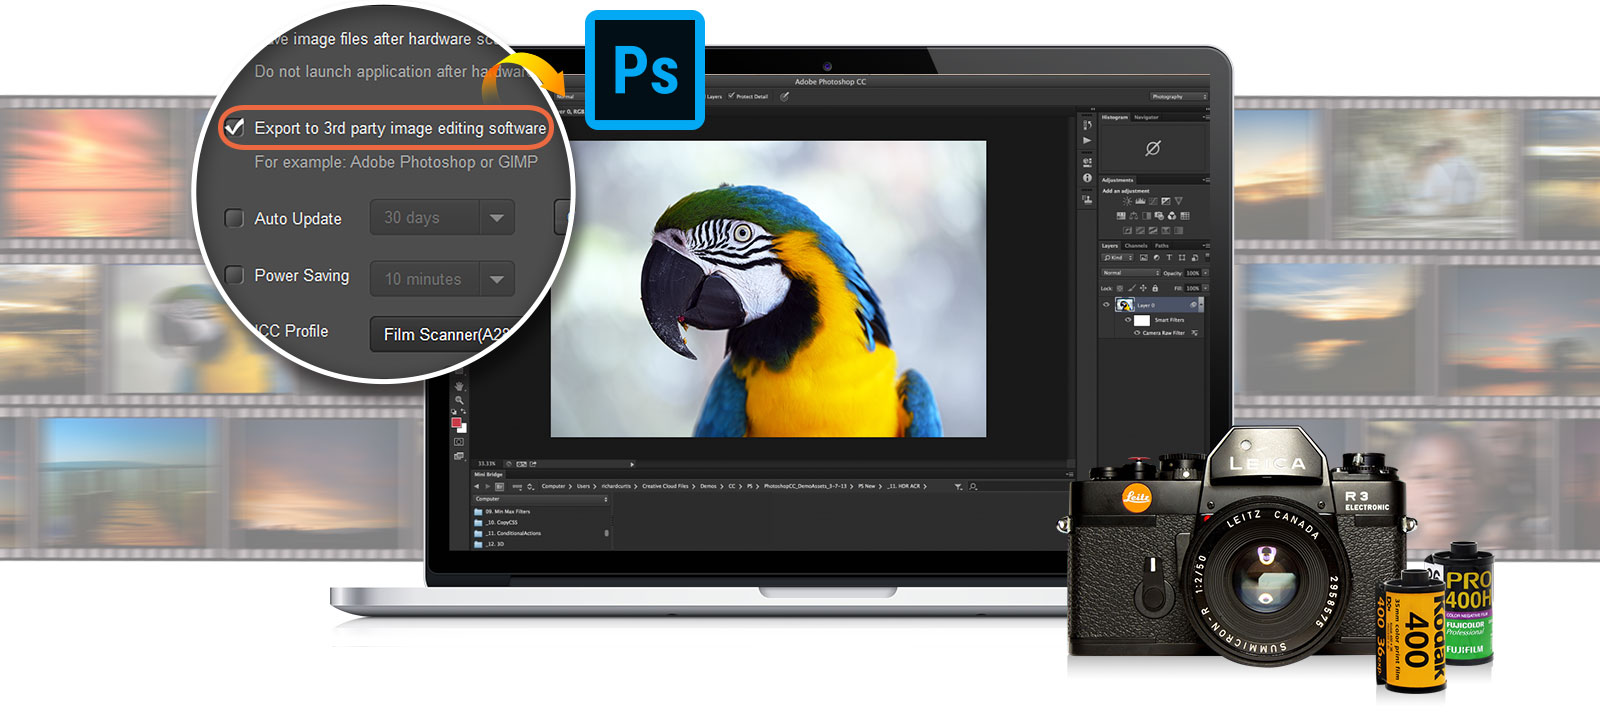Select the white Smart Filters mask thumbnail
Image resolution: width=1600 pixels, height=722 pixels.
[1142, 320]
